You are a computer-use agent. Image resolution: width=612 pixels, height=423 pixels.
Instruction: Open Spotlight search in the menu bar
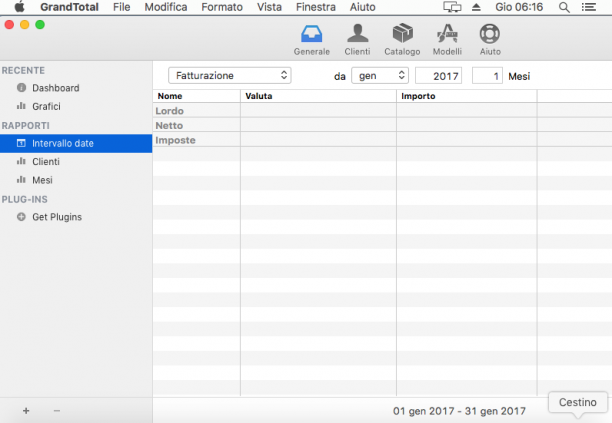pyautogui.click(x=564, y=7)
